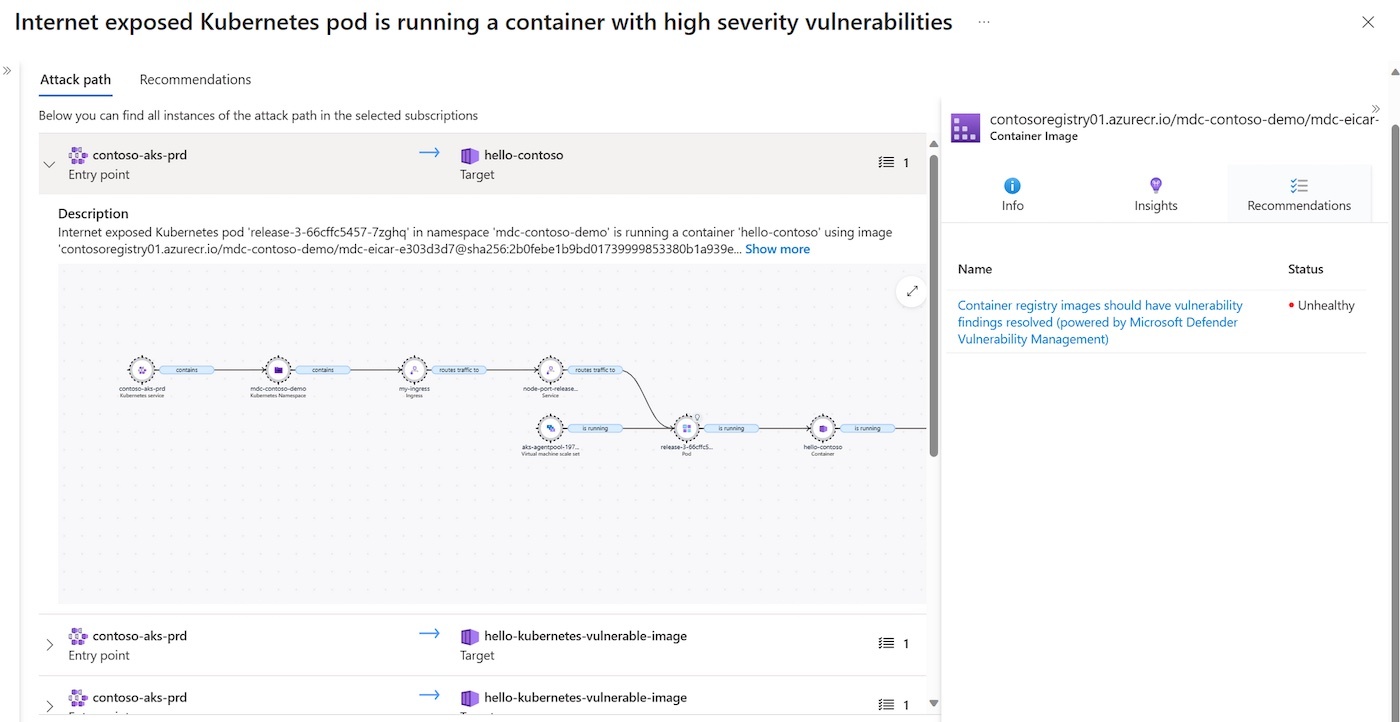Select the my-ingress Ingress node

point(414,370)
